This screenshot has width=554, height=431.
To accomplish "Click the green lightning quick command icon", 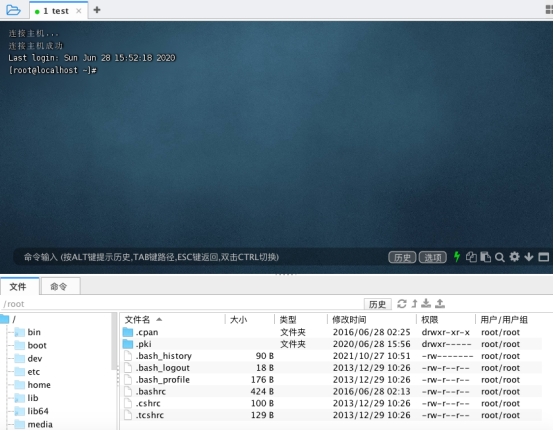I will [457, 257].
